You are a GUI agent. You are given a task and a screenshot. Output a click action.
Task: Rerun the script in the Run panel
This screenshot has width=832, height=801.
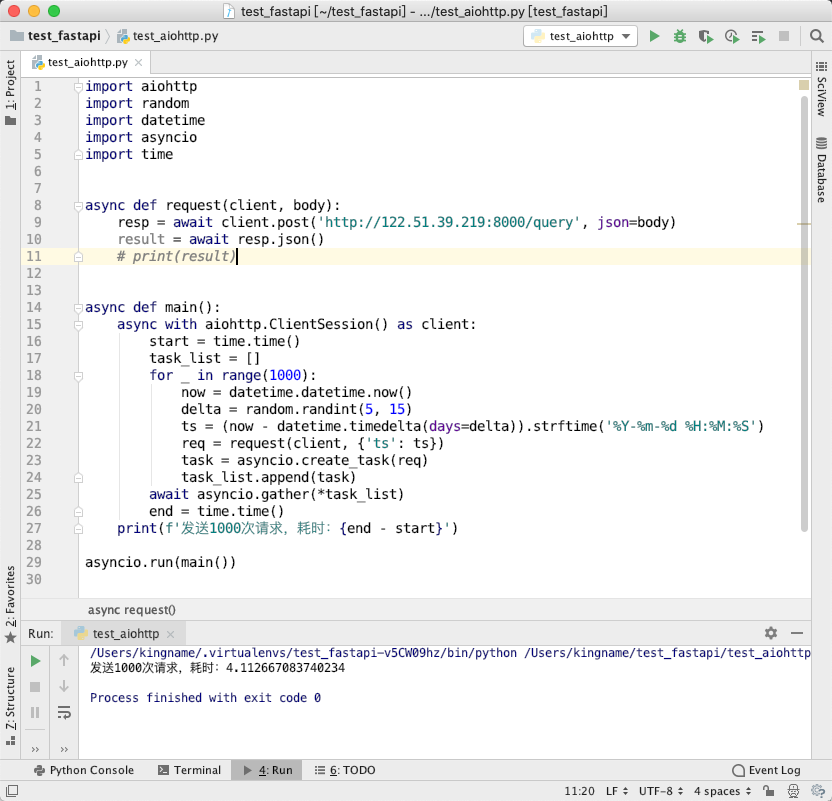(x=35, y=661)
